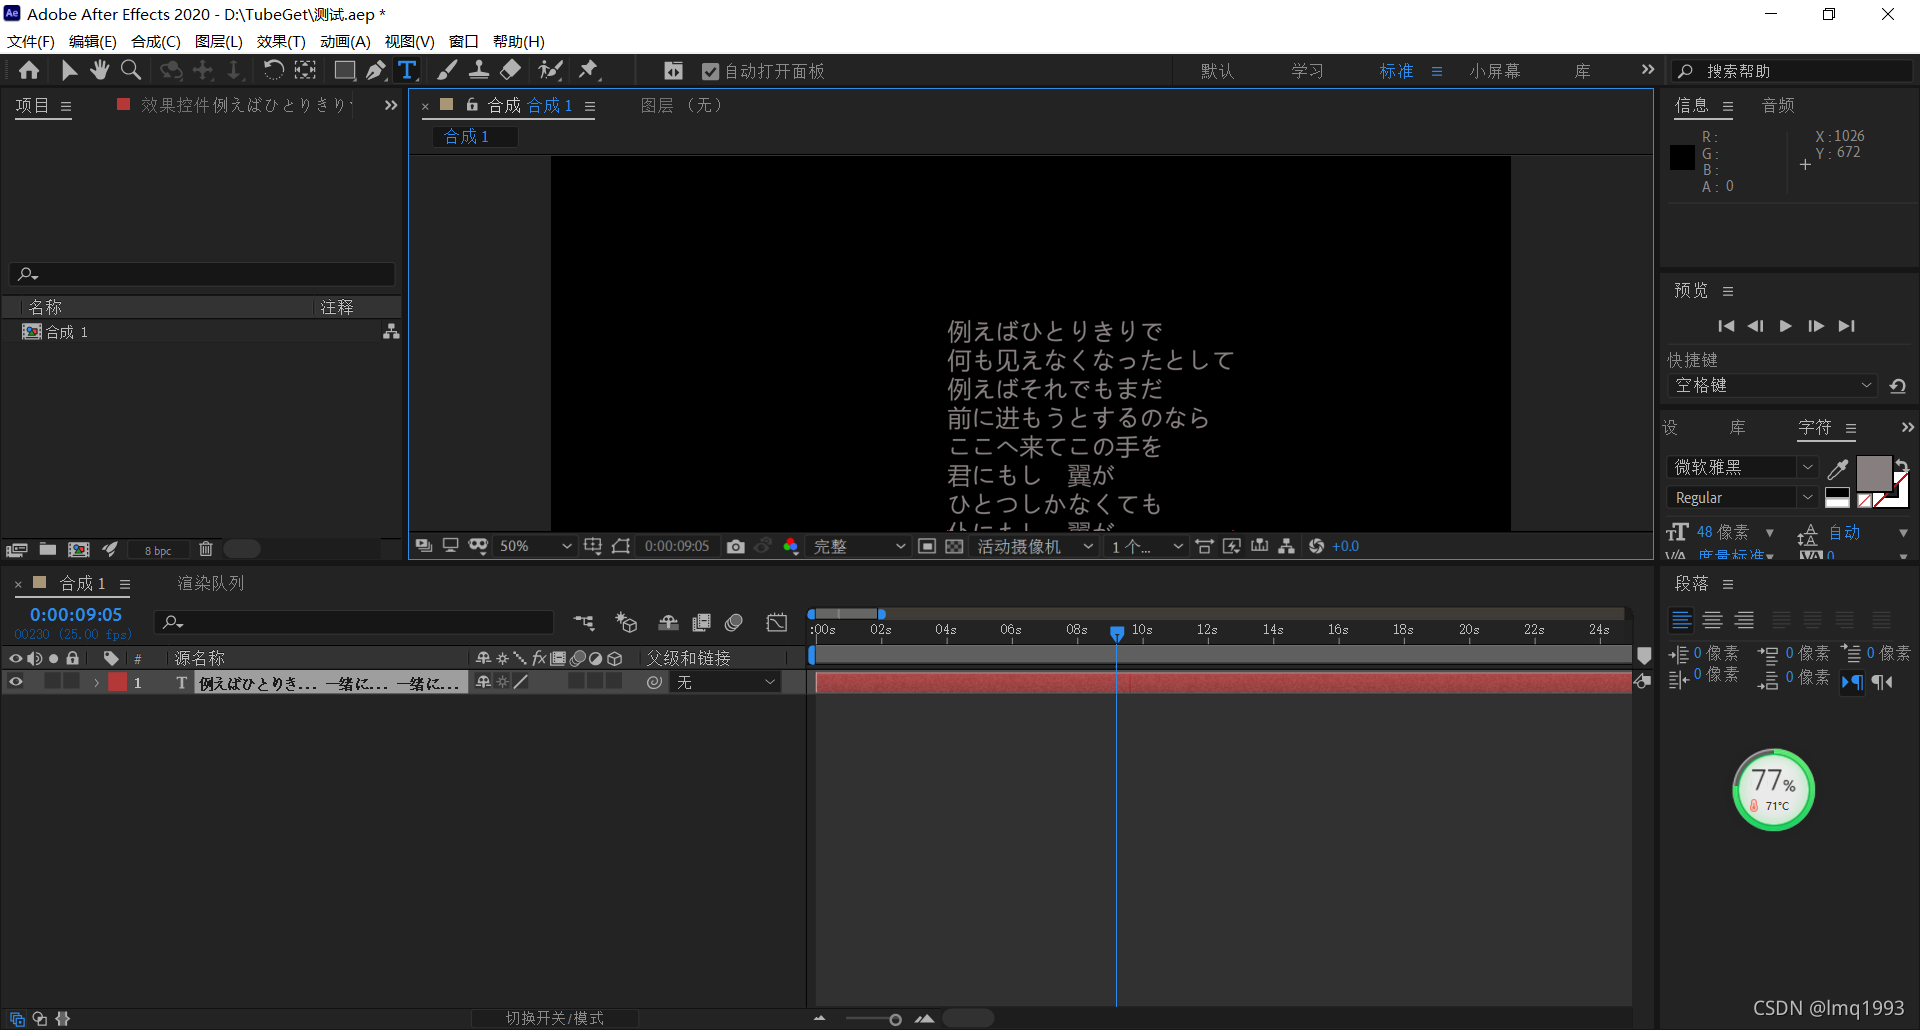Open the parent link dropdown showing 无

725,681
